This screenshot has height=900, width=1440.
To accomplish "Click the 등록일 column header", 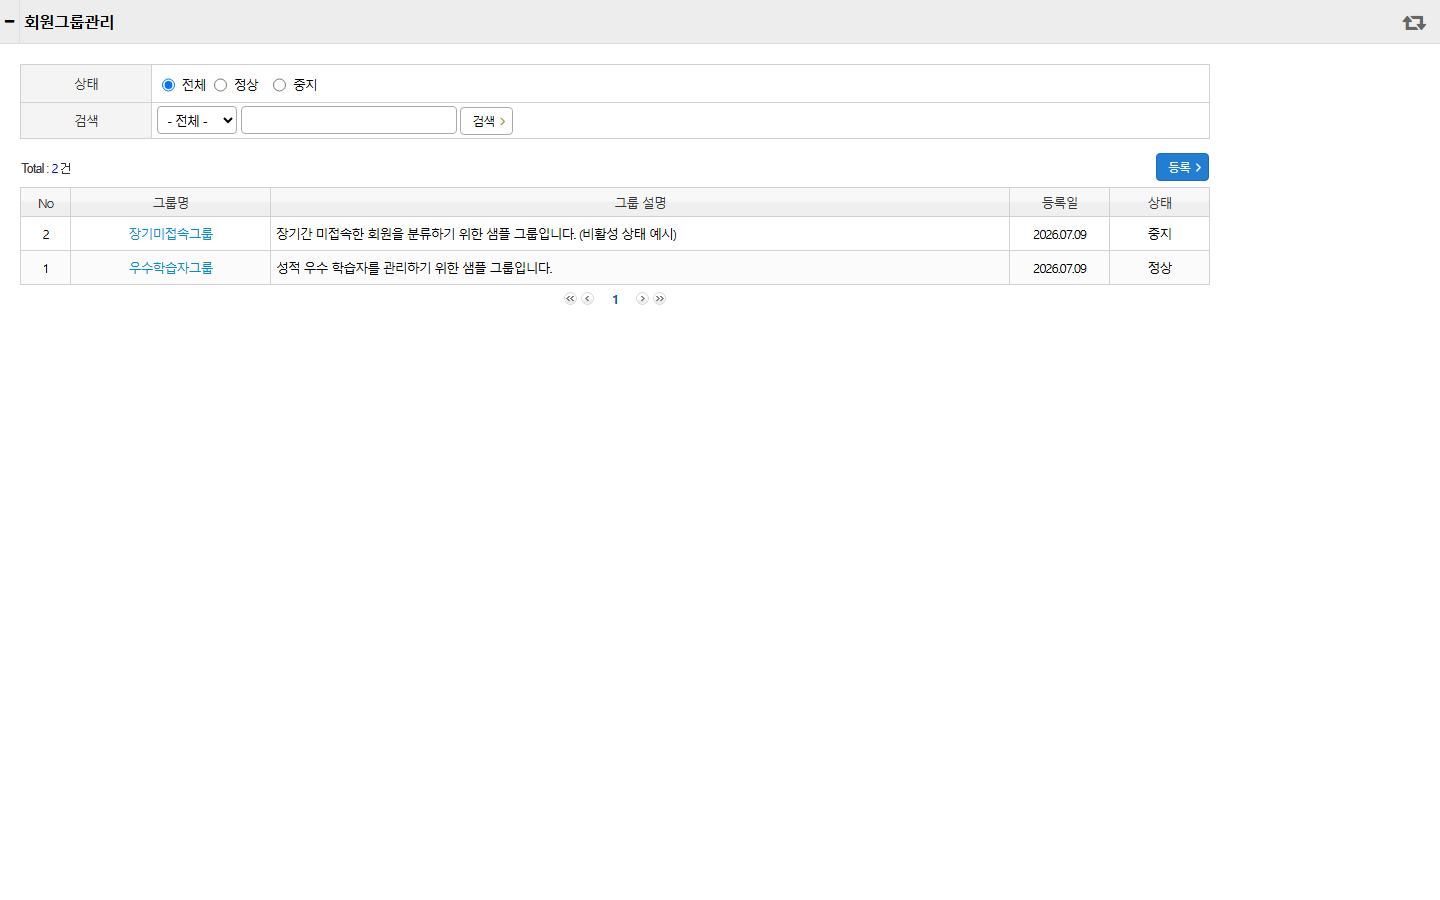I will tap(1060, 203).
